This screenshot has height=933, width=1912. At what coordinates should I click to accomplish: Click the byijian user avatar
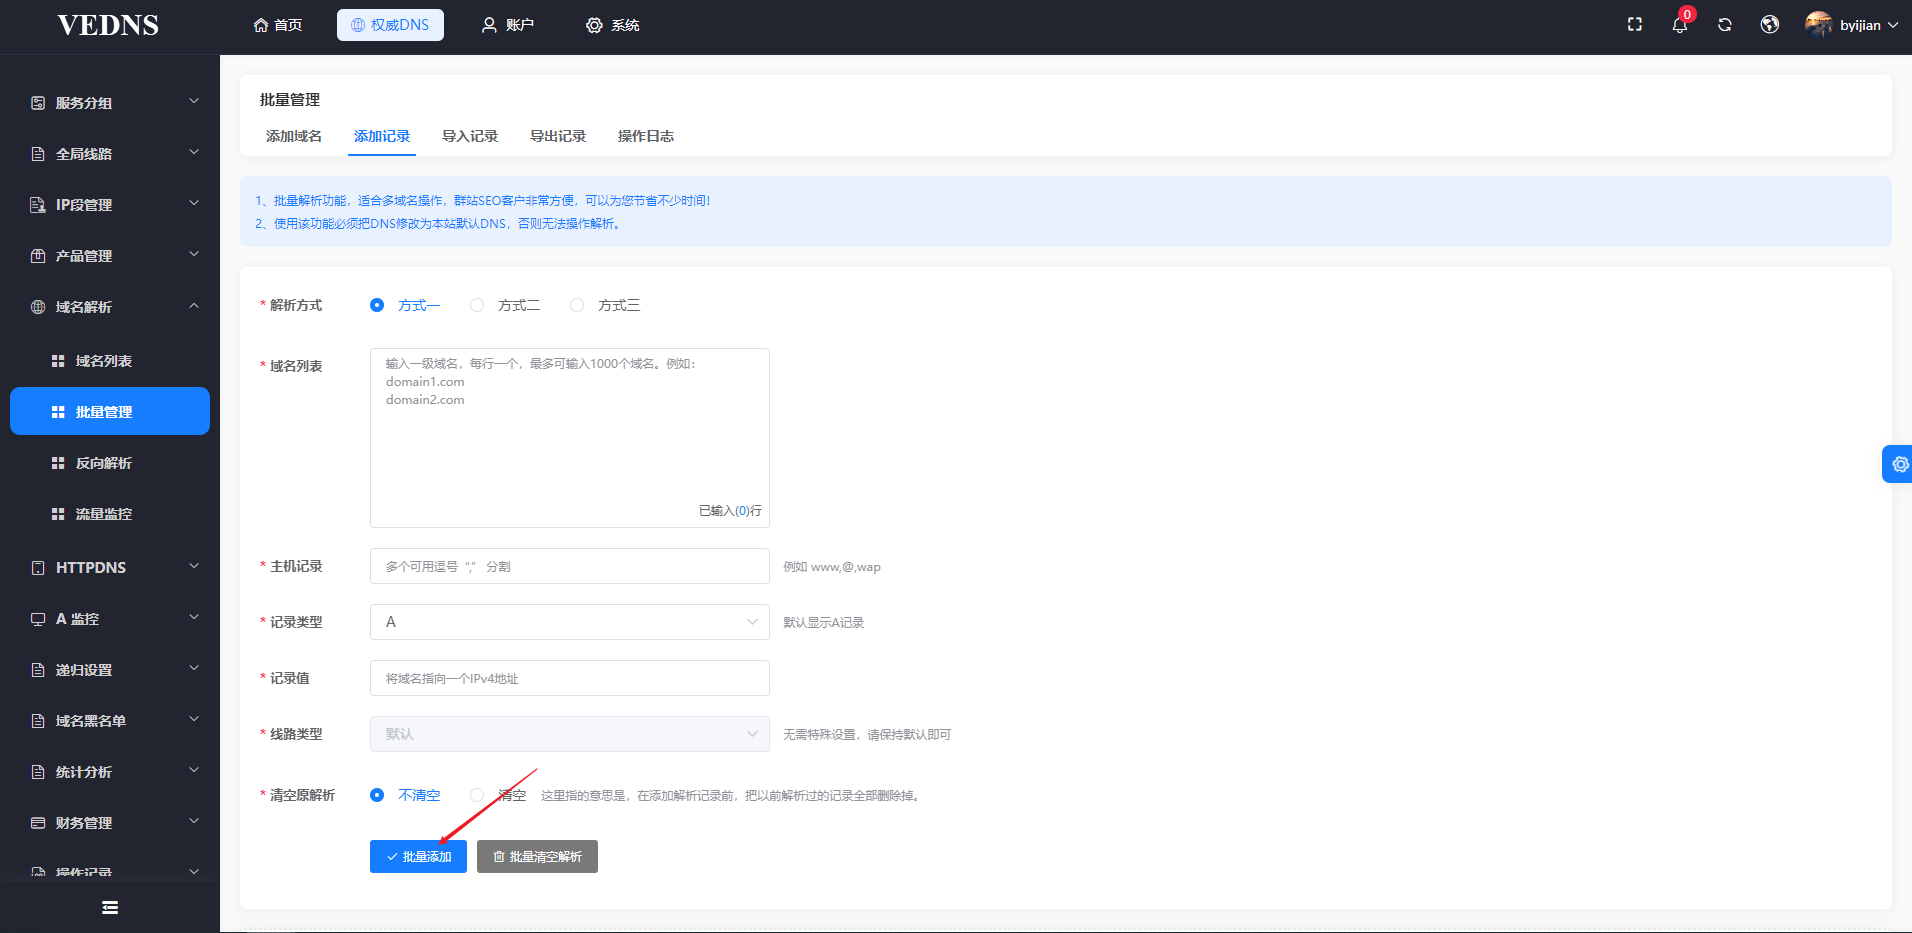1818,25
